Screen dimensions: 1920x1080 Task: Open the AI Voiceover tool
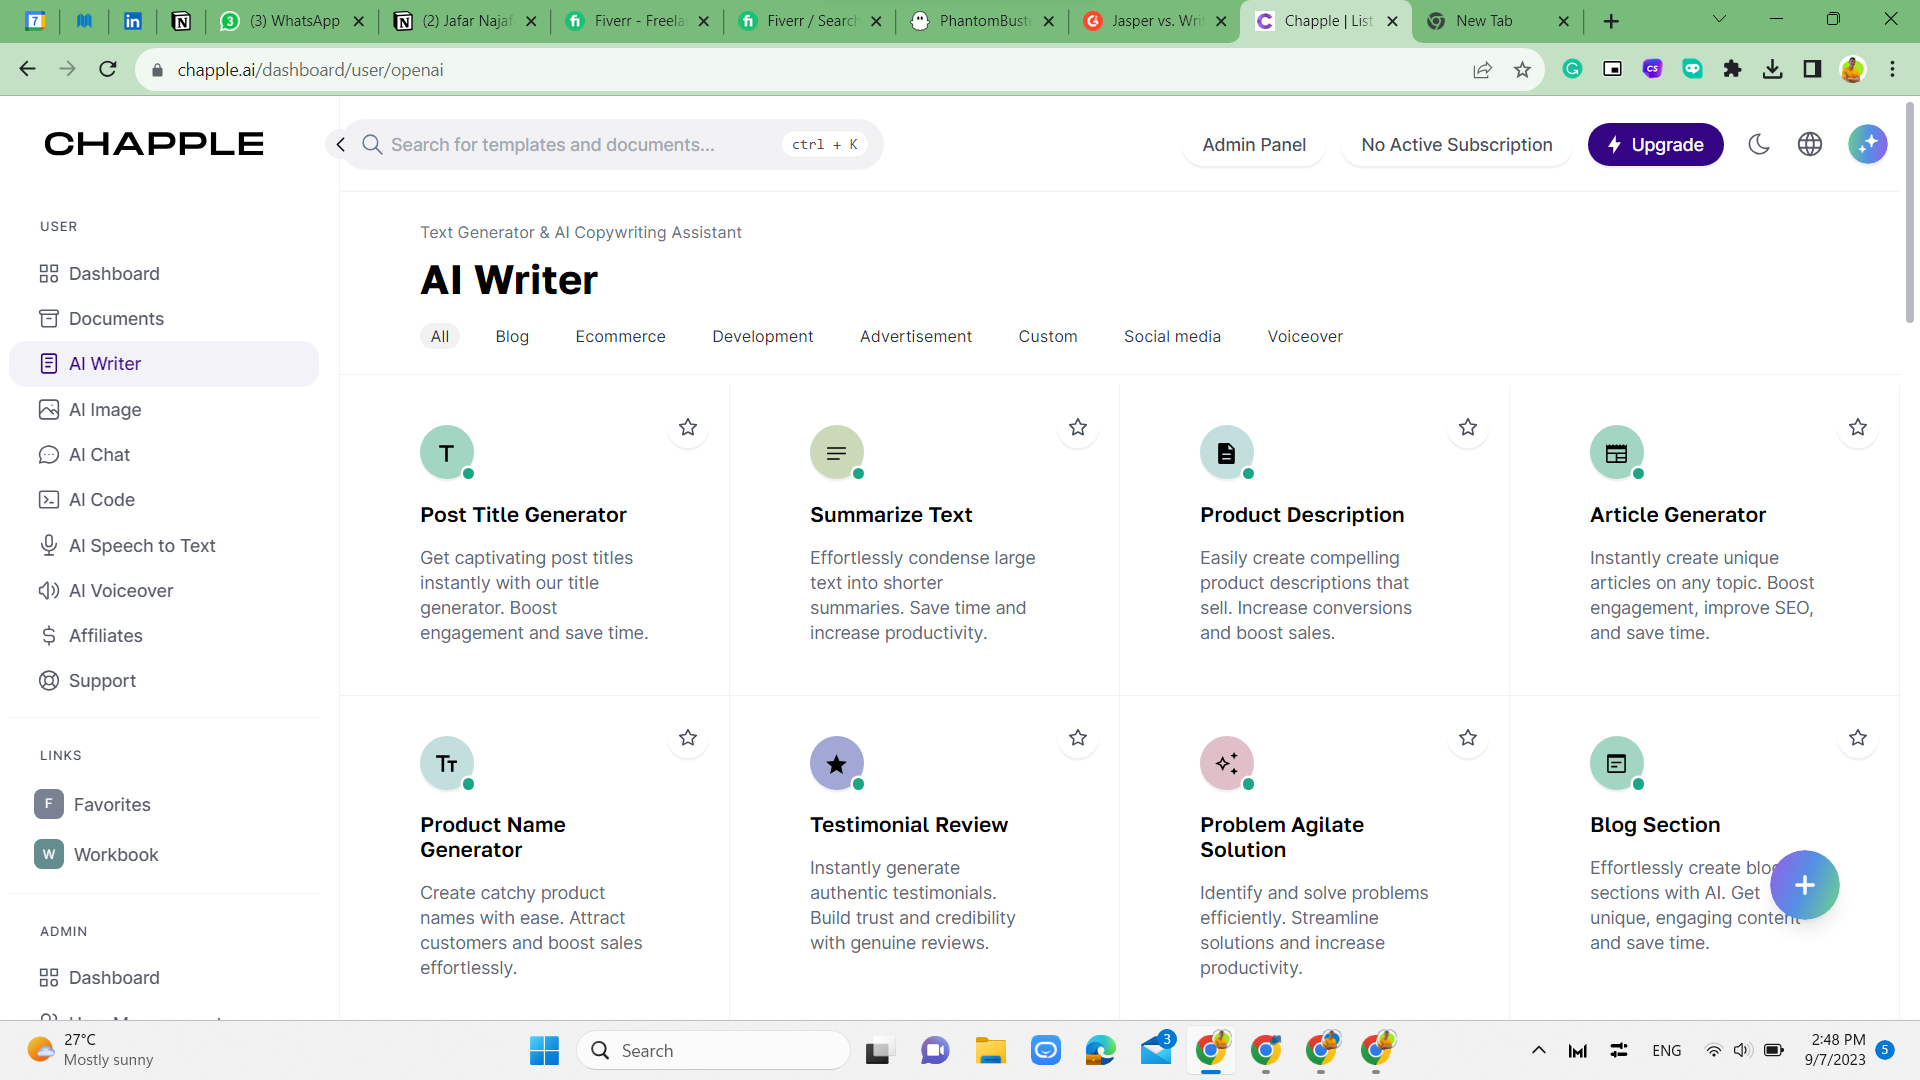(119, 590)
